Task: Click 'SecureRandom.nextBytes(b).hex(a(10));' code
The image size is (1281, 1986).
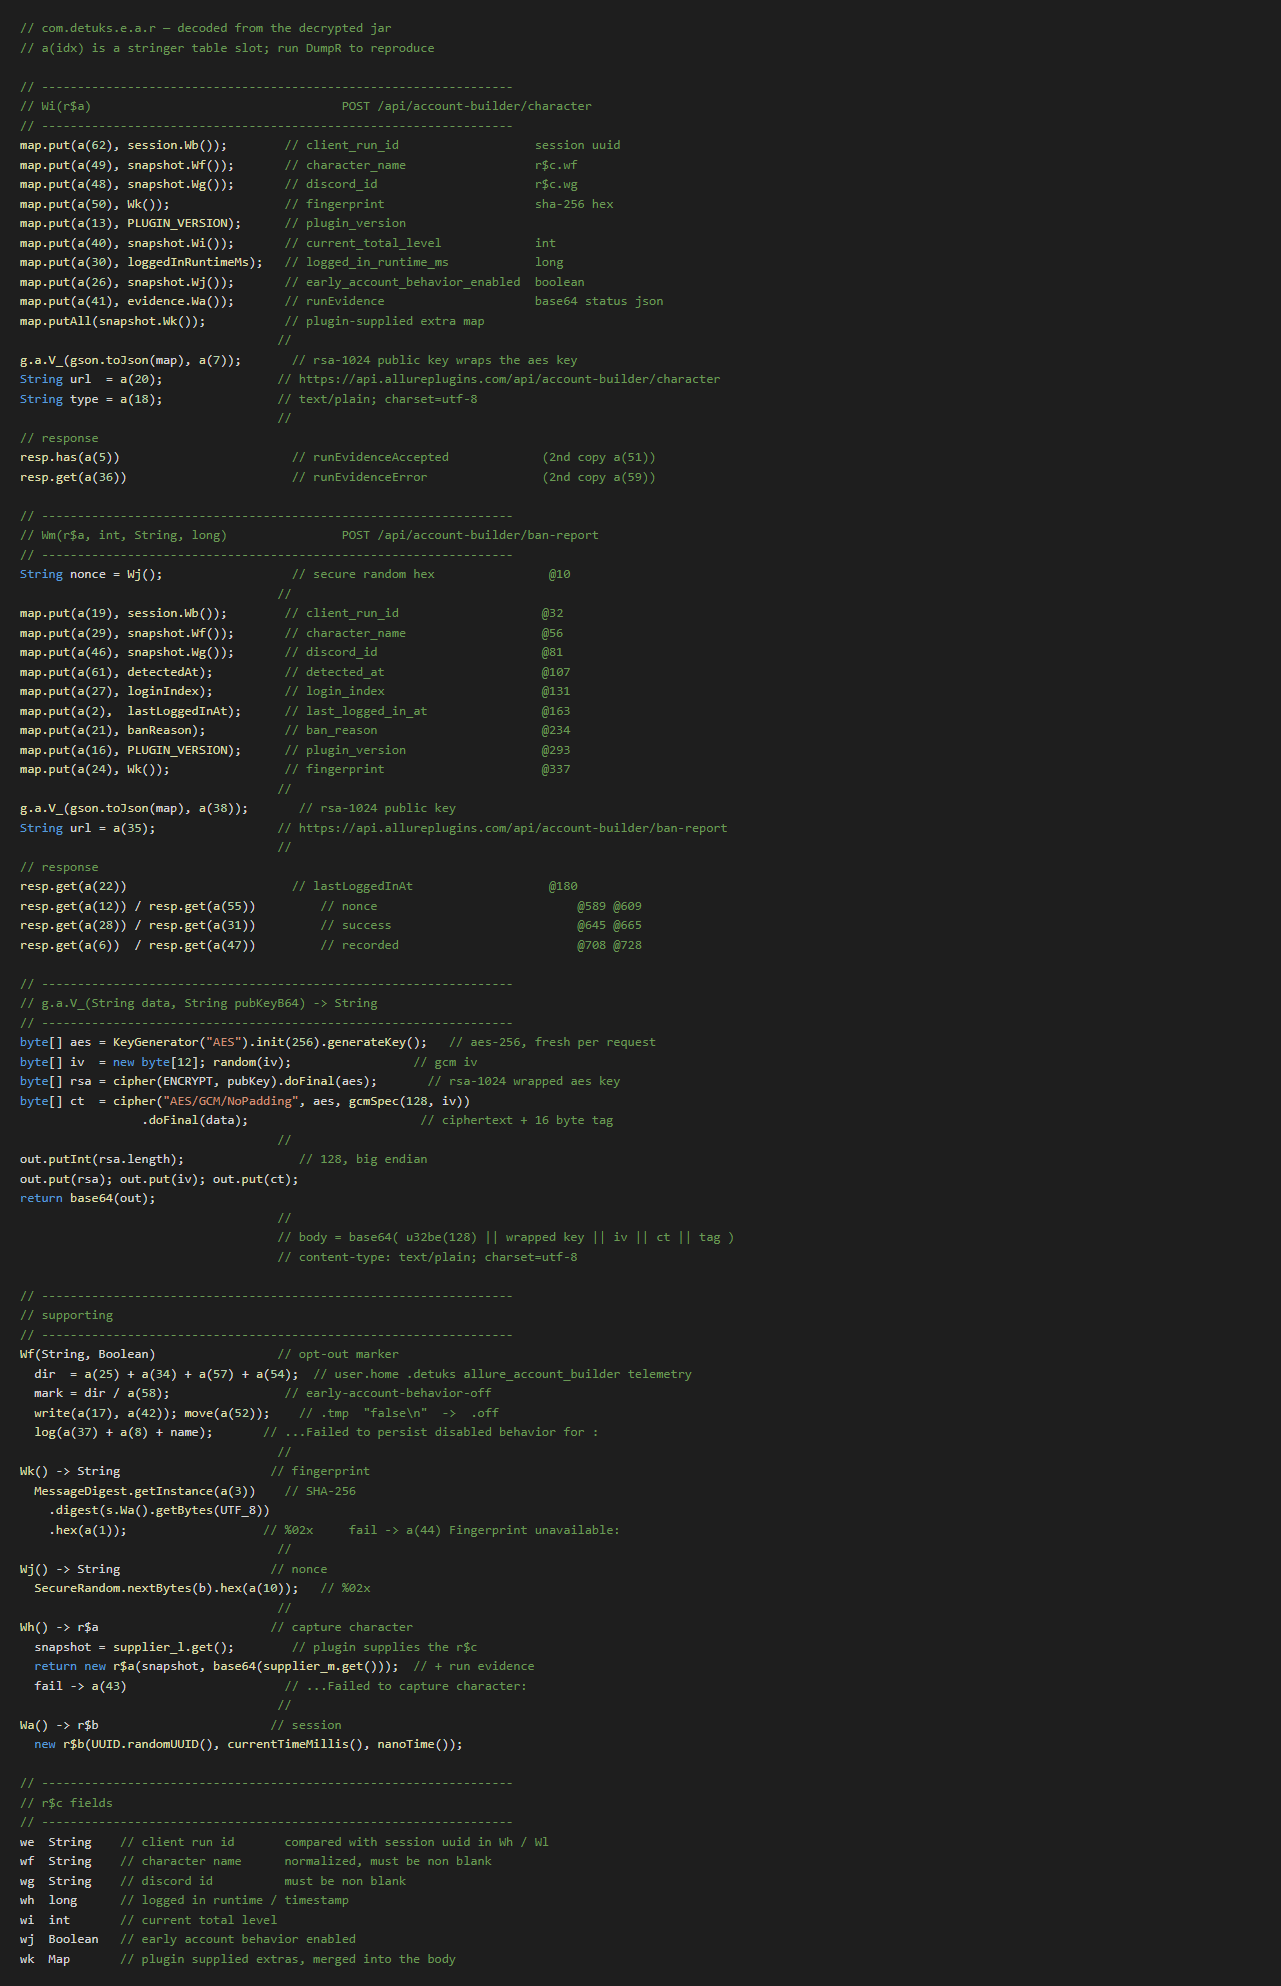Action: (166, 1588)
